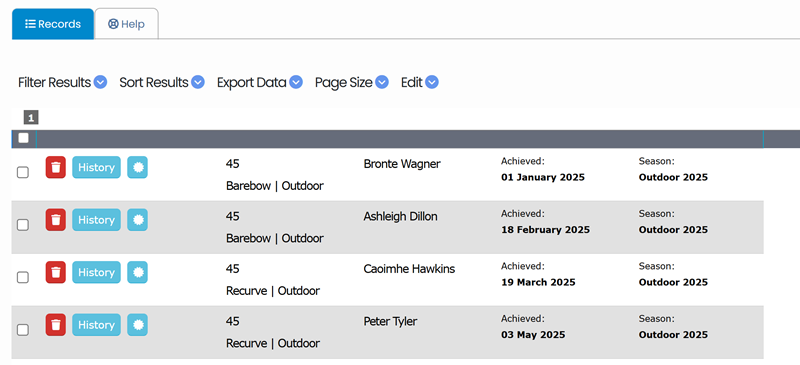Screen dimensions: 800x365
Task: View History for Bronte Wagner
Action: coord(96,167)
